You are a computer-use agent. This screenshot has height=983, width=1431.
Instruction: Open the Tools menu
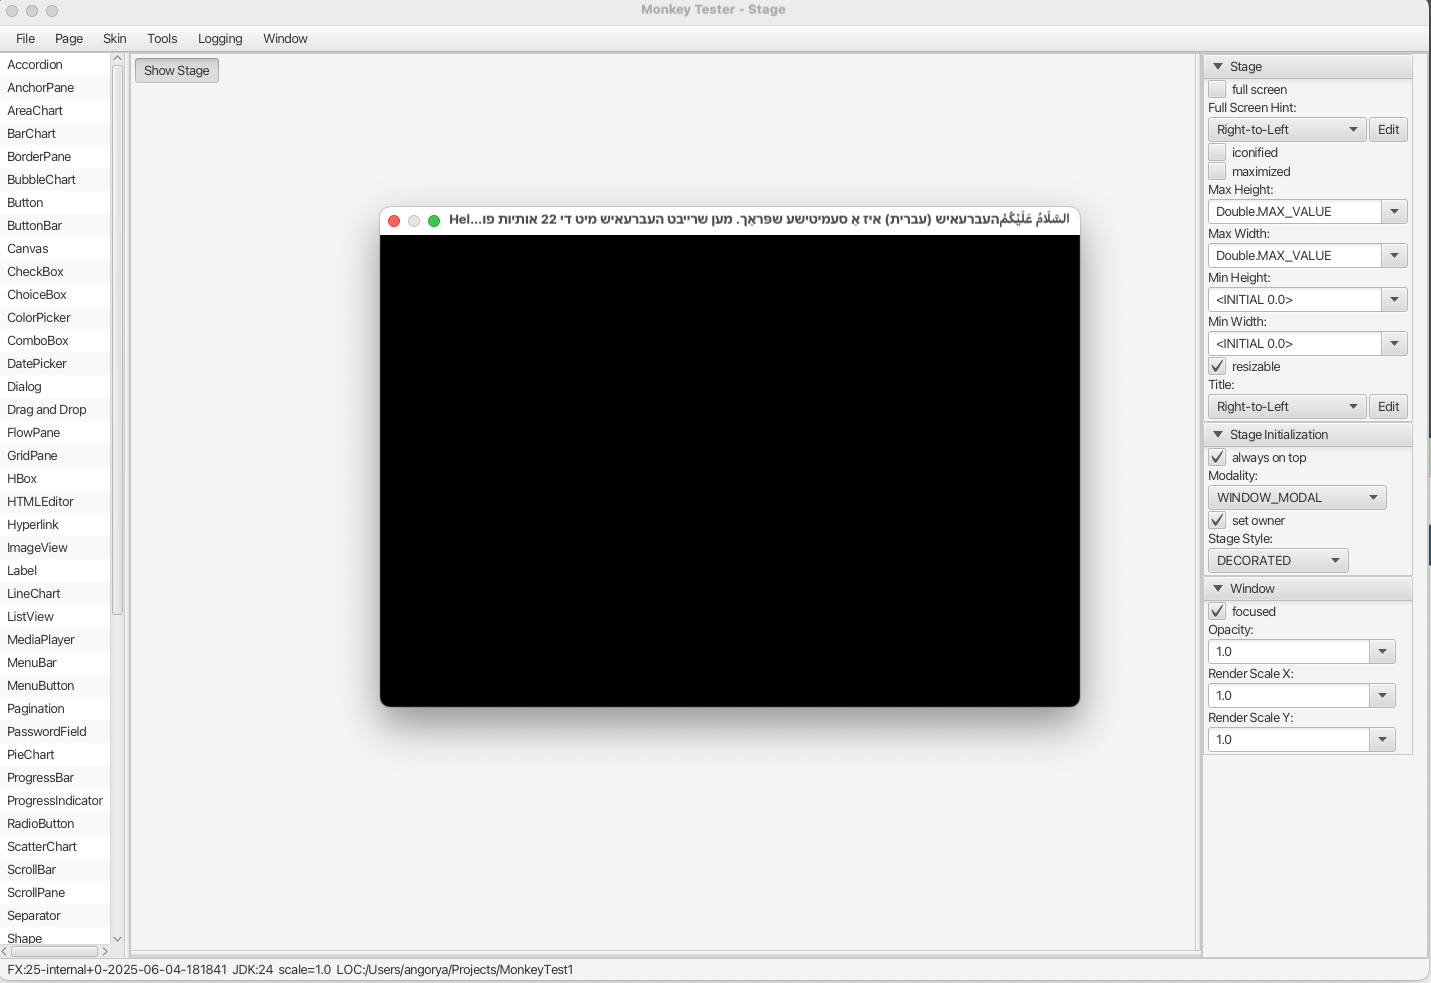(x=162, y=39)
